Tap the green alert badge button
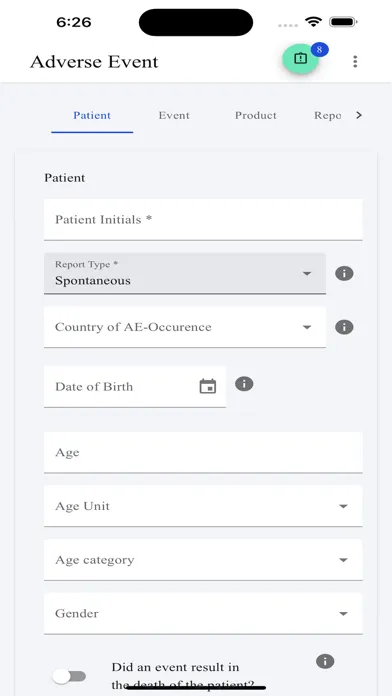 [301, 59]
